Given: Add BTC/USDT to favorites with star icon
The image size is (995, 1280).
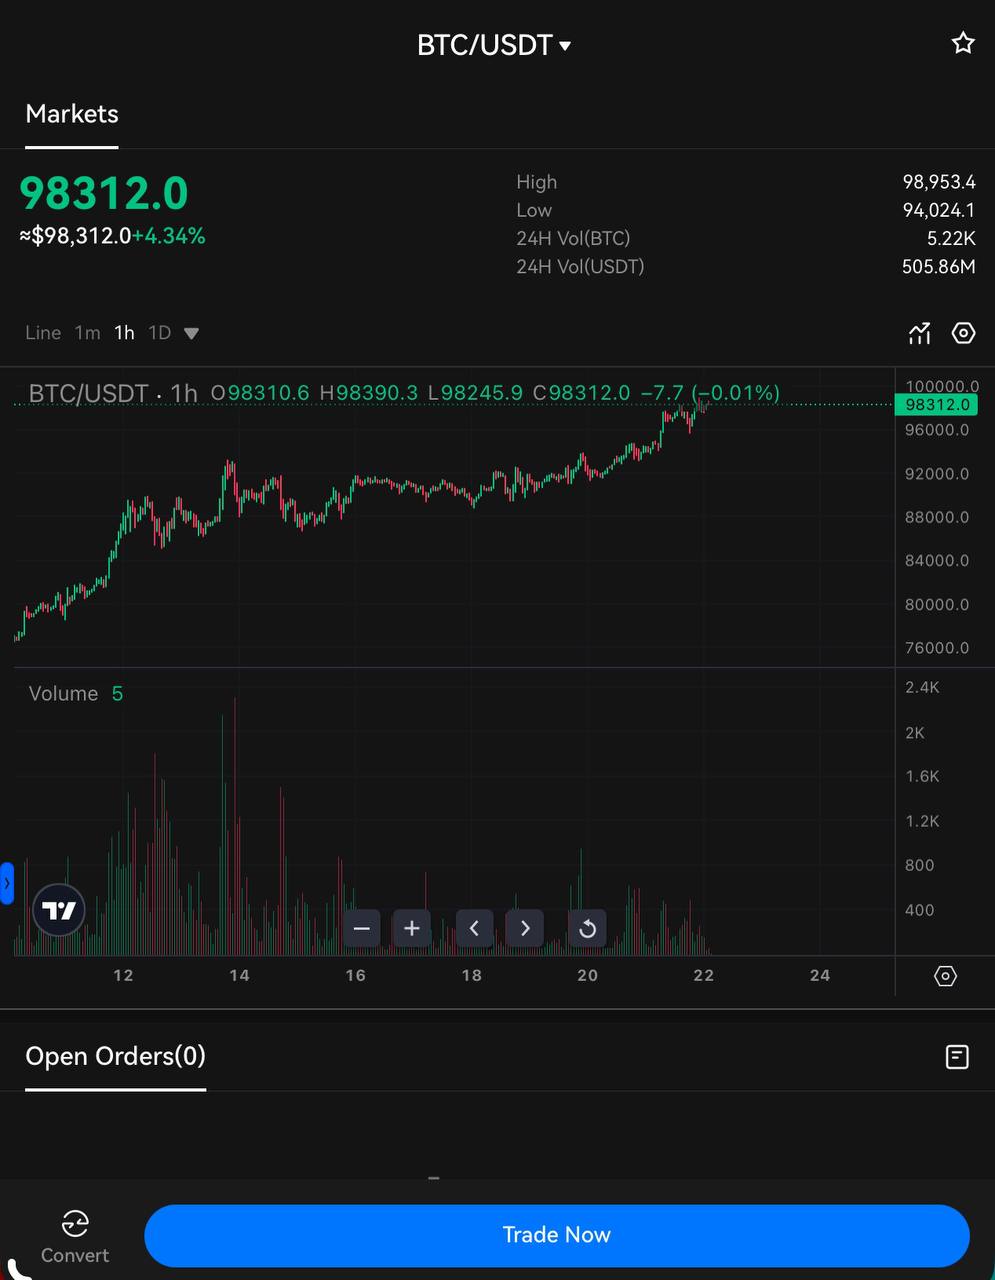Looking at the screenshot, I should pyautogui.click(x=963, y=43).
